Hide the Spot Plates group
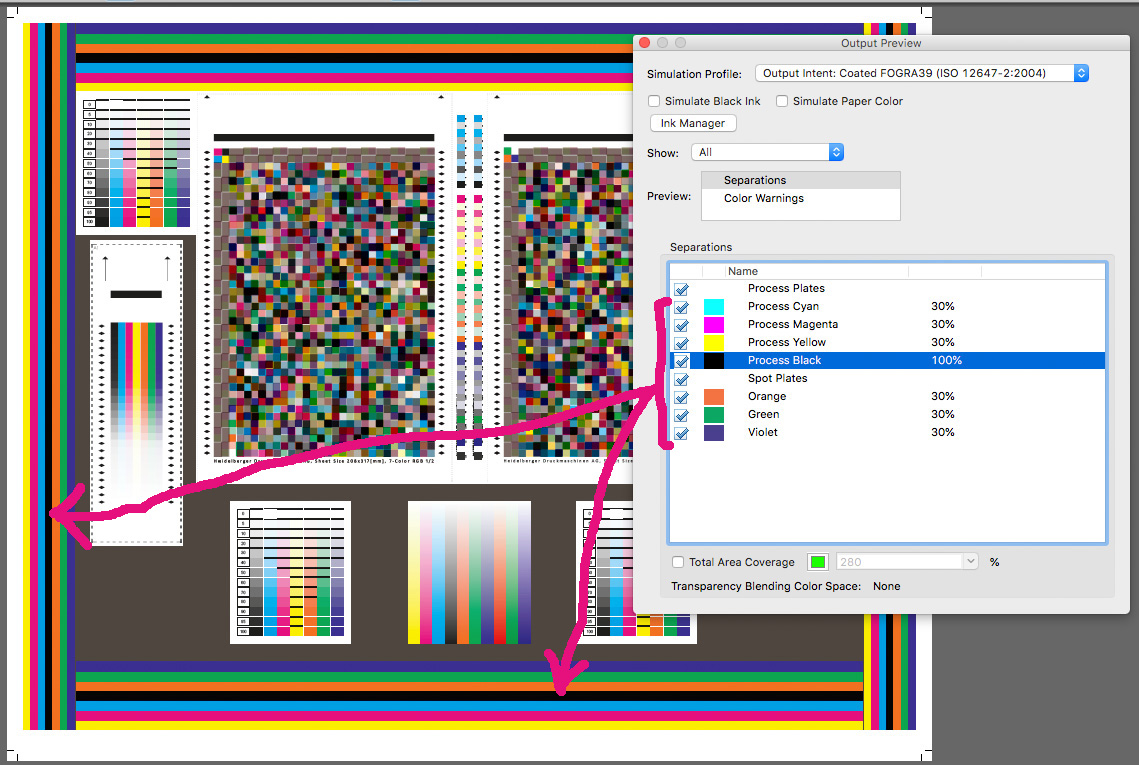The height and width of the screenshot is (765, 1139). point(681,379)
